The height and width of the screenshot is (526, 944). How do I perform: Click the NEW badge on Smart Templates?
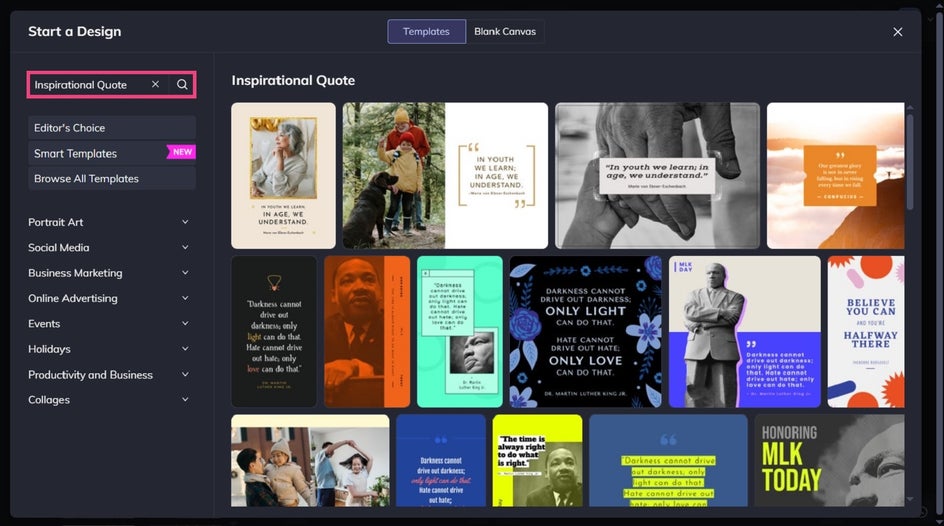coord(182,152)
